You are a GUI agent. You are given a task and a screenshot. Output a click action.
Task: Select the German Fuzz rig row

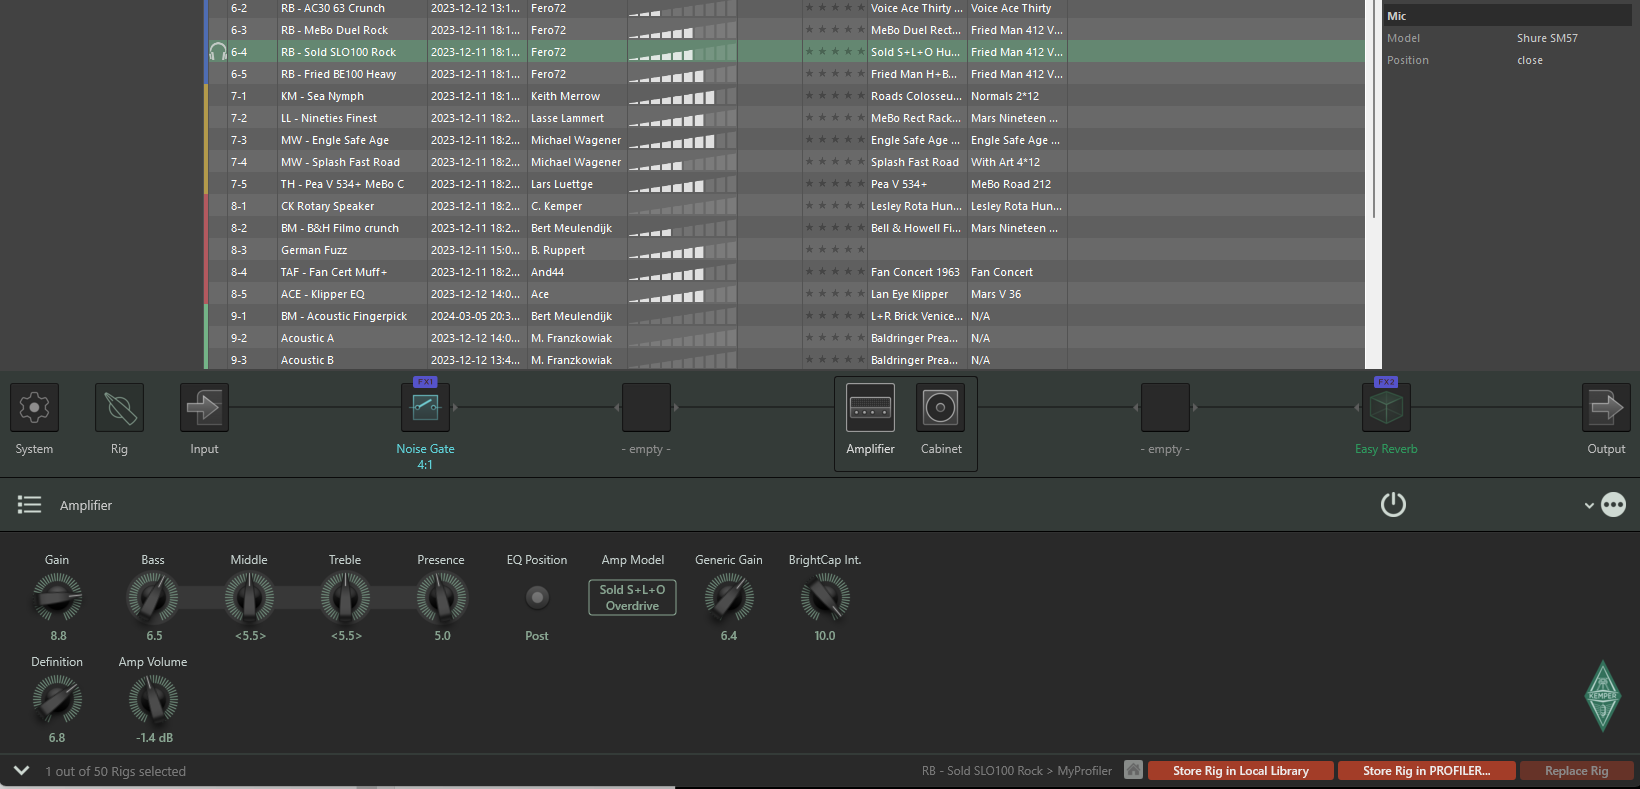tap(785, 250)
